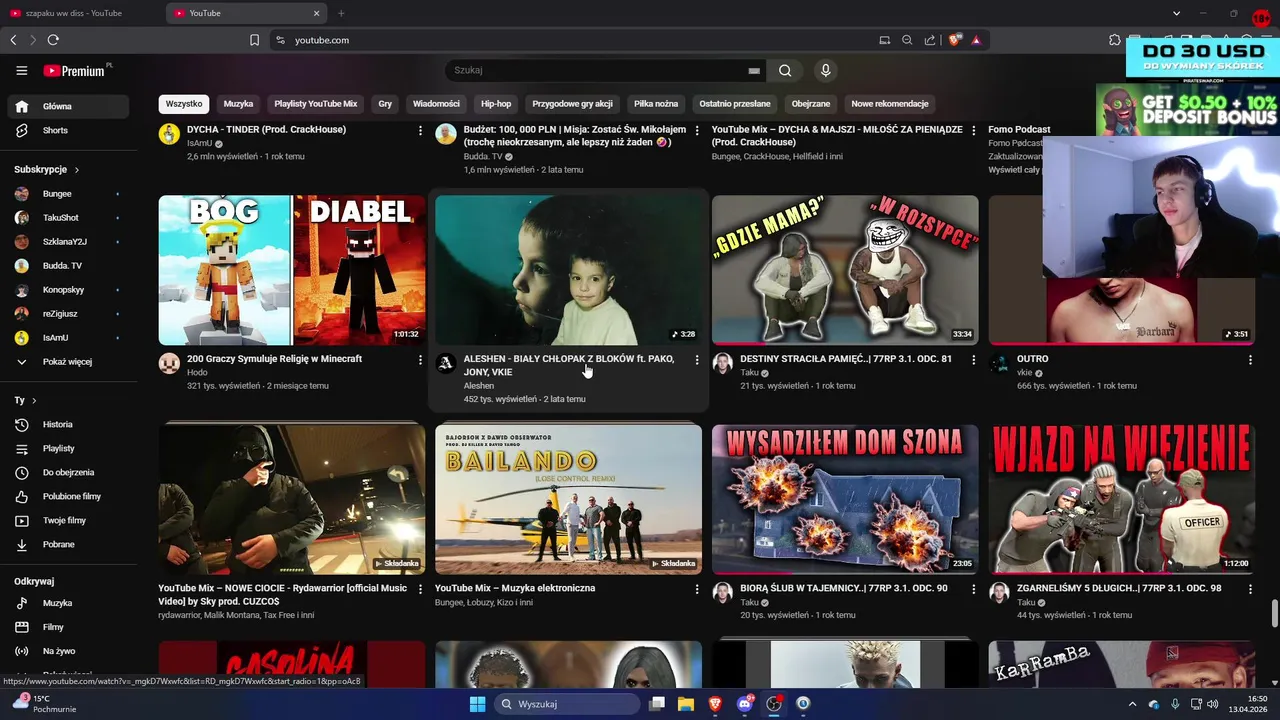This screenshot has width=1280, height=720.
Task: Start voice search with microphone icon
Action: pos(825,70)
